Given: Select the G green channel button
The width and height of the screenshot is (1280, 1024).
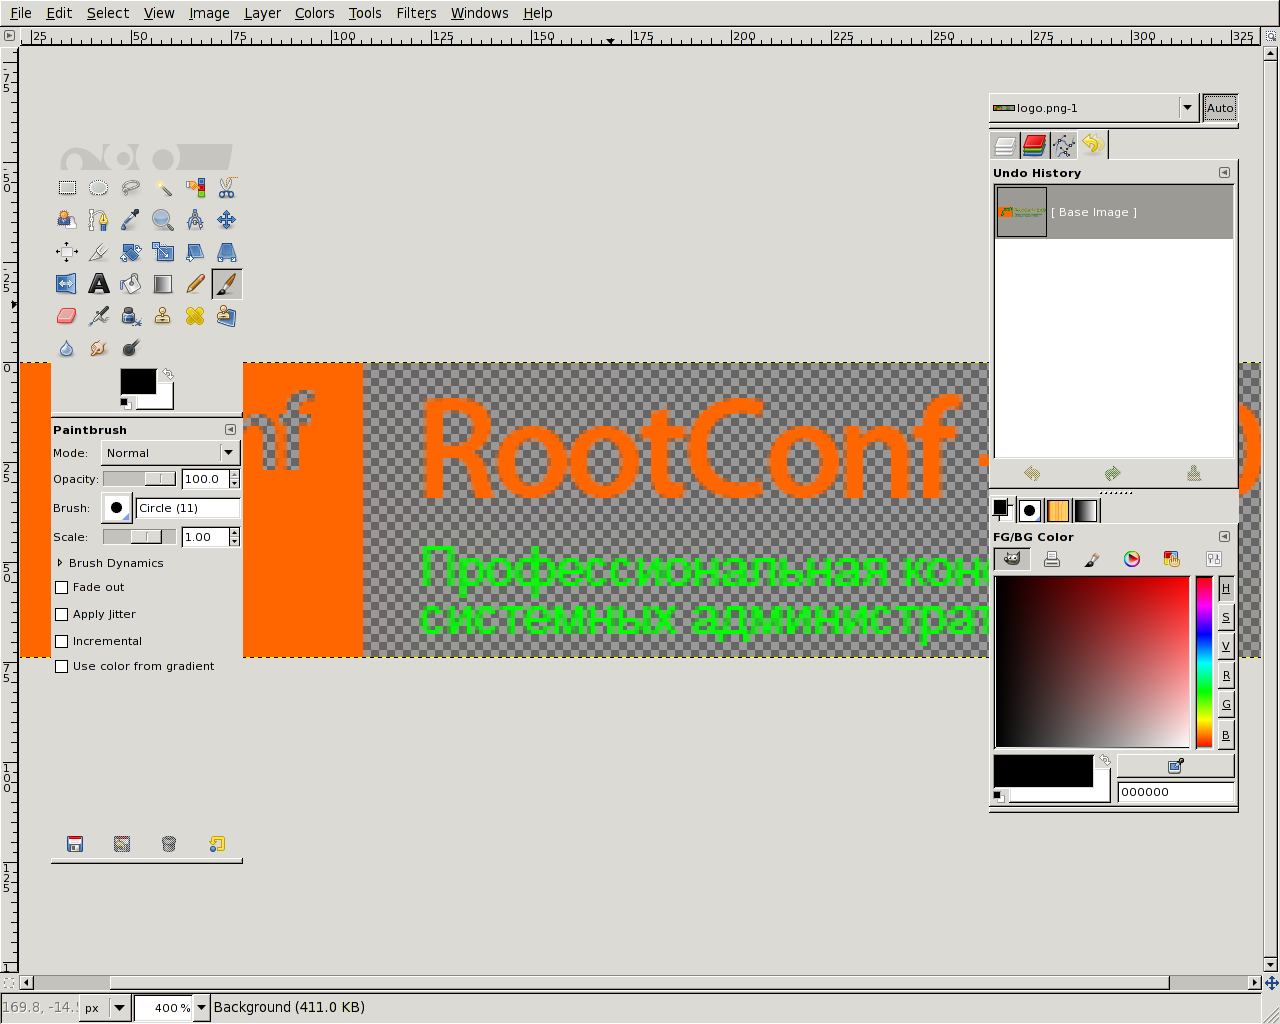Looking at the screenshot, I should 1226,705.
